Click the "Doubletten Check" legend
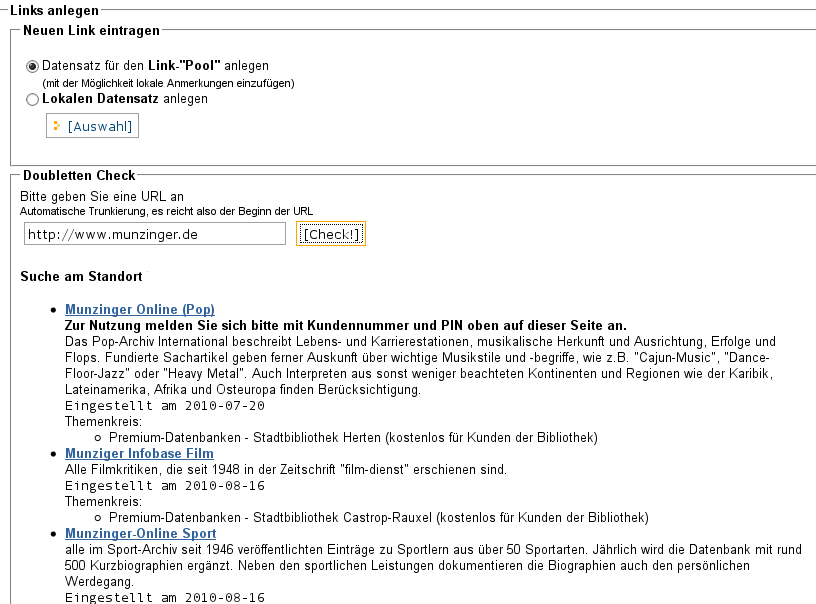Screen dimensions: 816x604 click(79, 176)
